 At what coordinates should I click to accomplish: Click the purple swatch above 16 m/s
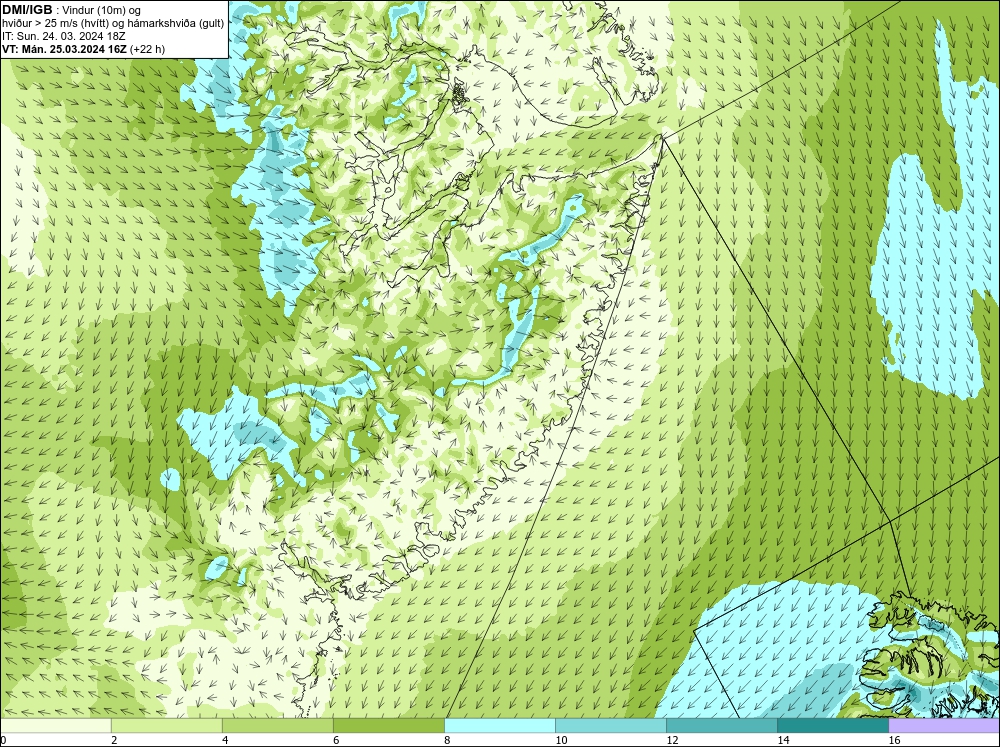click(x=943, y=725)
